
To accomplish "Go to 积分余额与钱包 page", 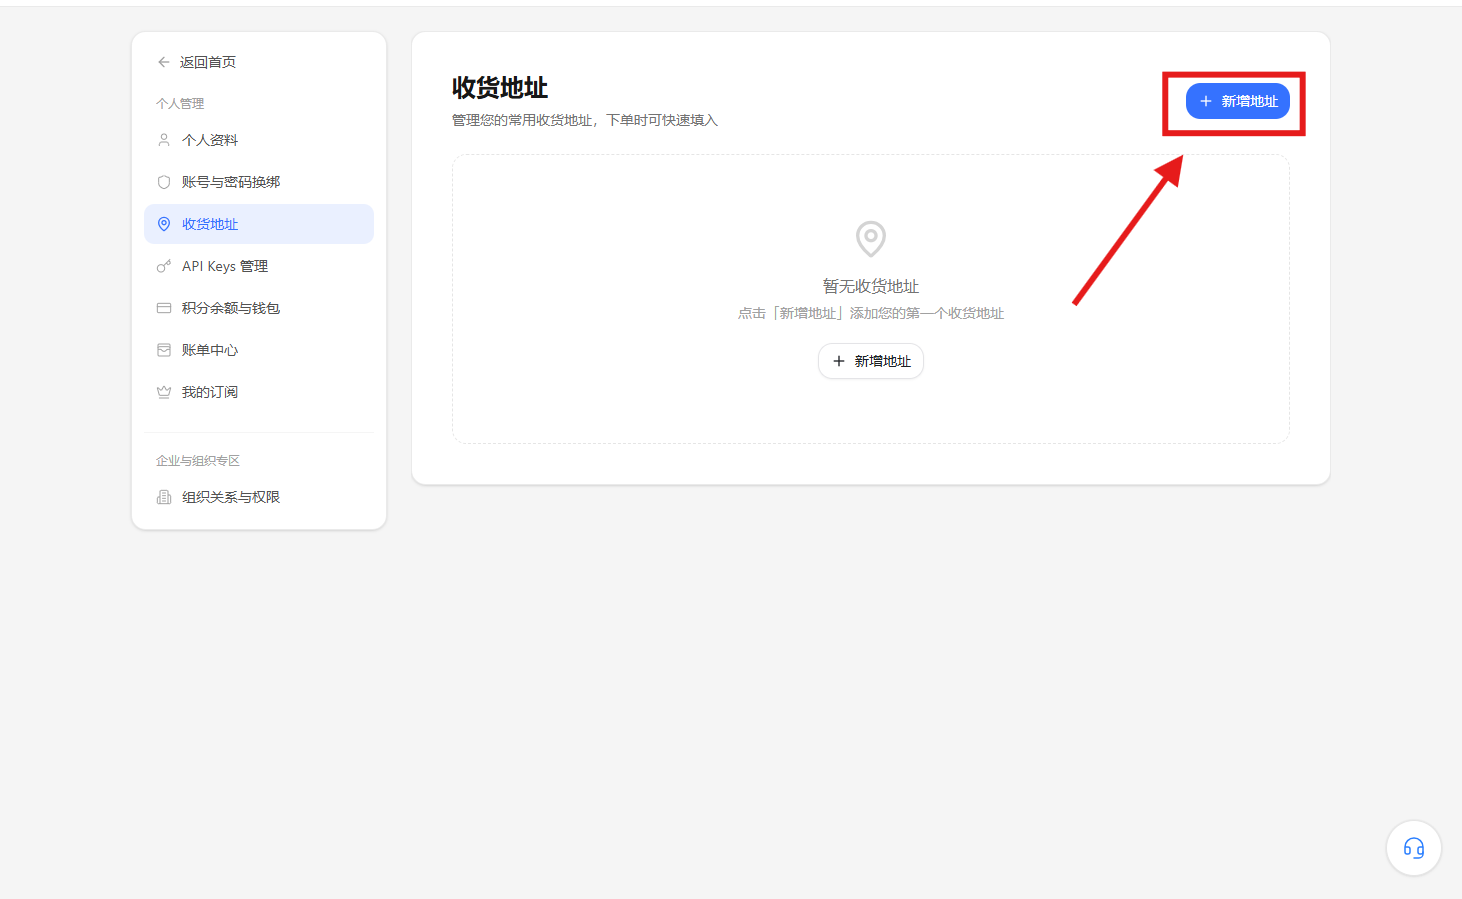I will coord(259,308).
